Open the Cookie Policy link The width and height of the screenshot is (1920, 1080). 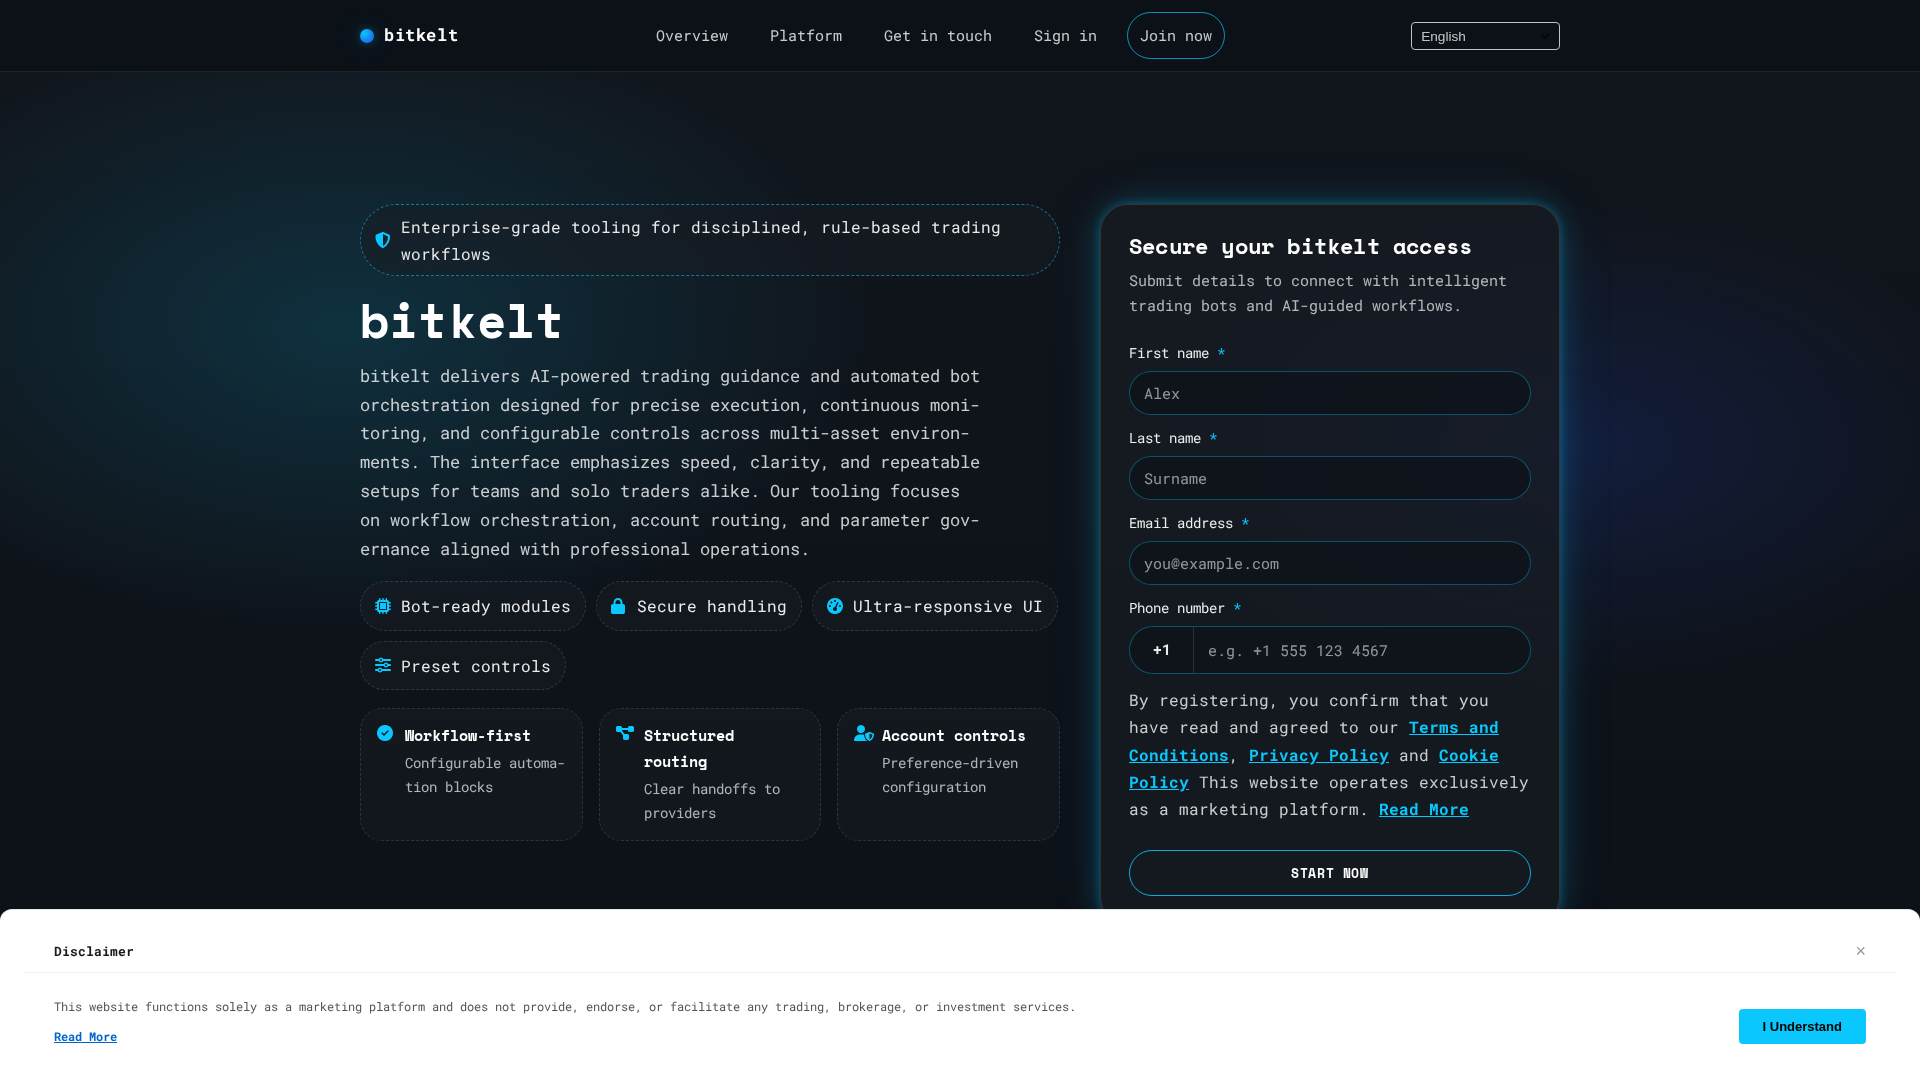(x=1314, y=768)
